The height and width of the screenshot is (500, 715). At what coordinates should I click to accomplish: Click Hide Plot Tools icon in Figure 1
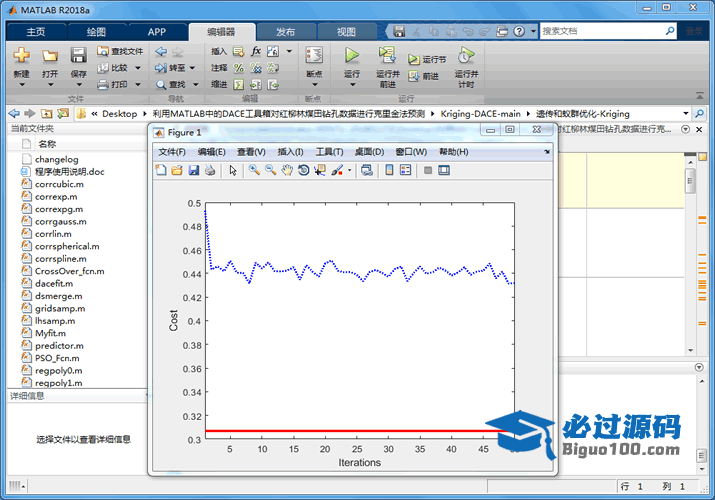point(428,170)
